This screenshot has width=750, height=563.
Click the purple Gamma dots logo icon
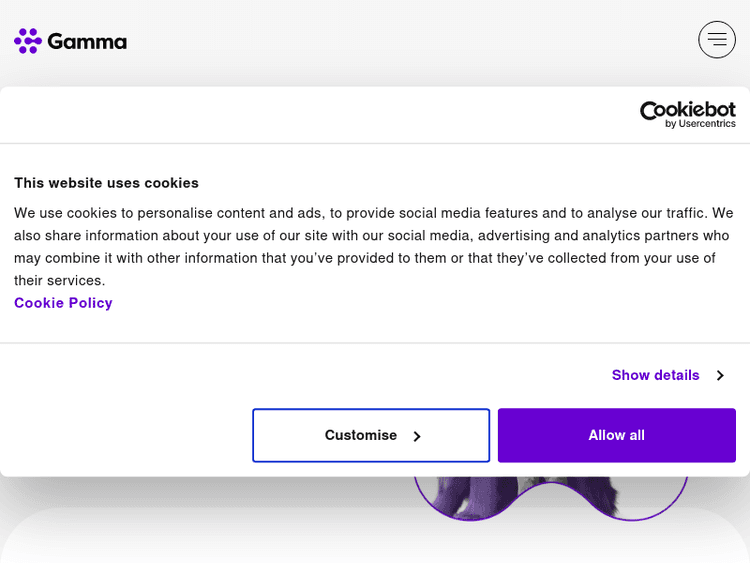pyautogui.click(x=27, y=41)
